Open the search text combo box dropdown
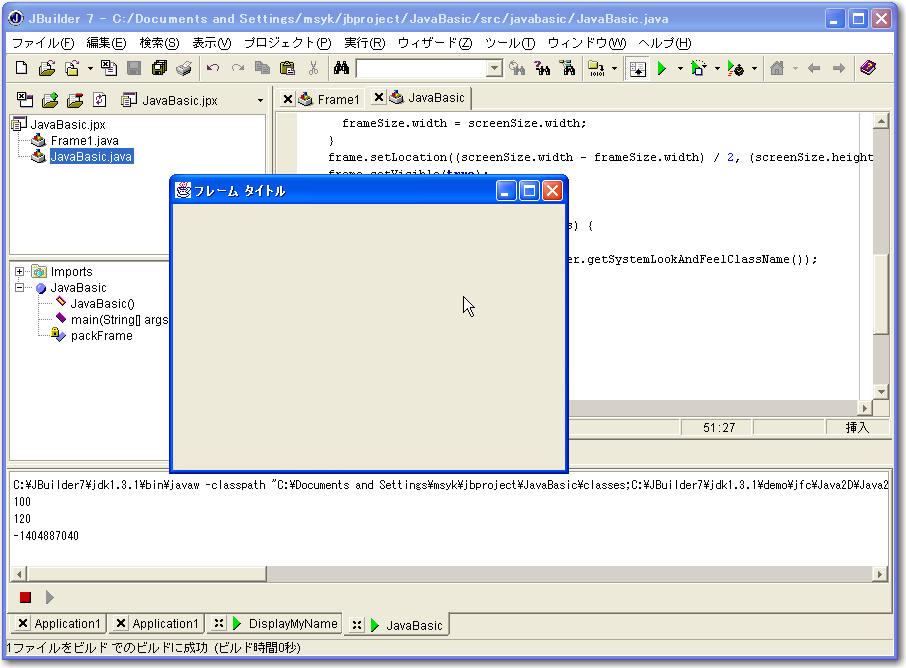 [x=494, y=68]
